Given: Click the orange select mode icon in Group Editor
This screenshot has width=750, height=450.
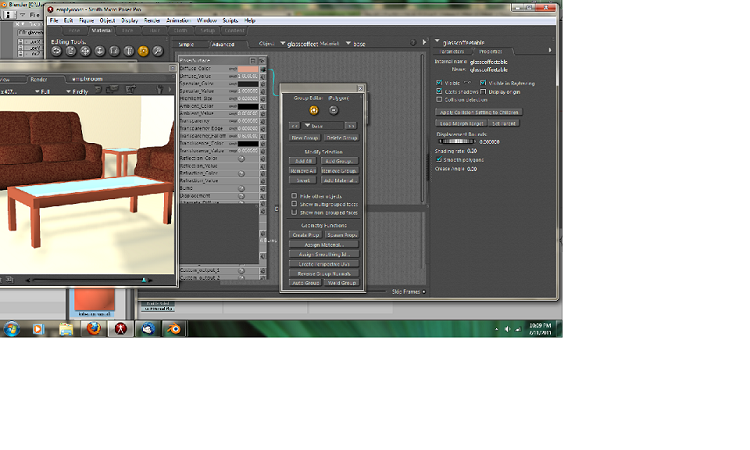Looking at the screenshot, I should point(313,109).
